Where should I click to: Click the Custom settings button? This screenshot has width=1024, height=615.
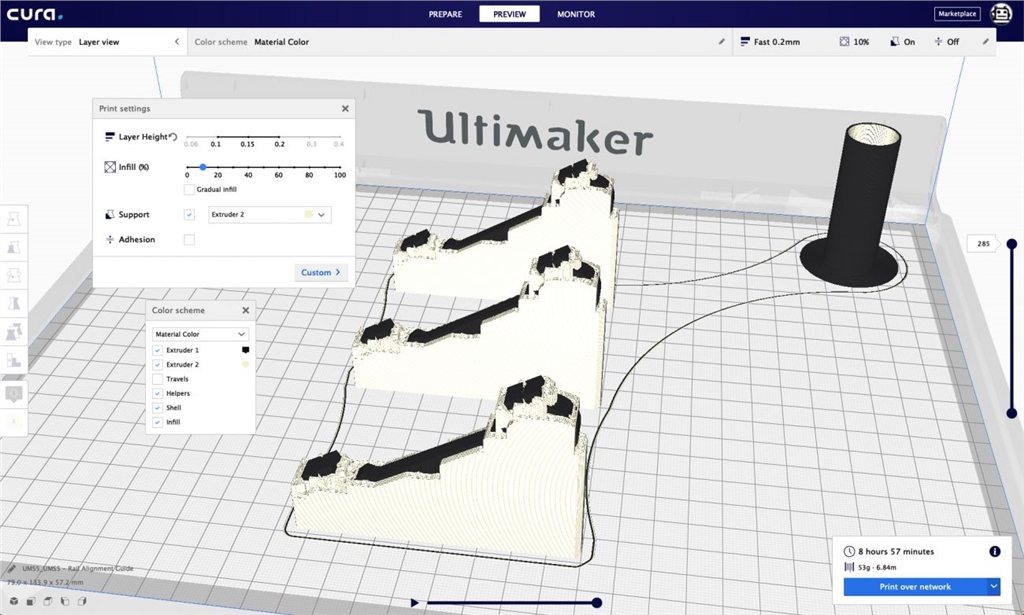(x=320, y=272)
